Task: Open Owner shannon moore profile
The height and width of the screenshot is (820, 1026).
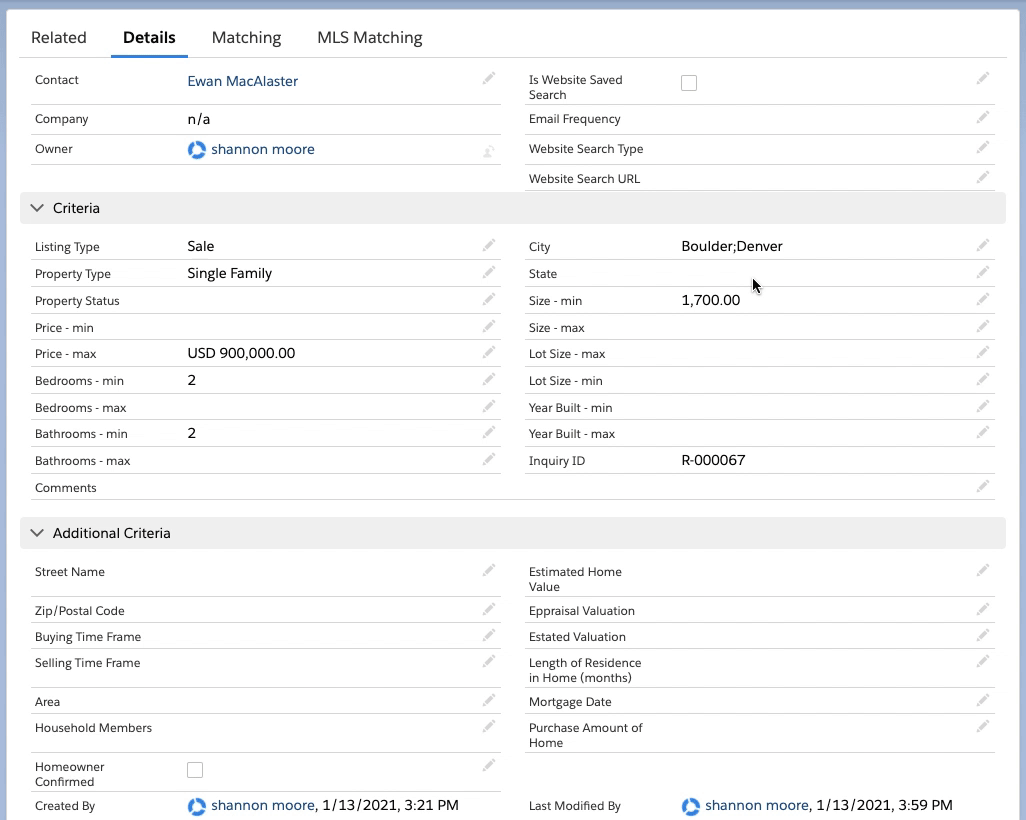Action: (262, 150)
